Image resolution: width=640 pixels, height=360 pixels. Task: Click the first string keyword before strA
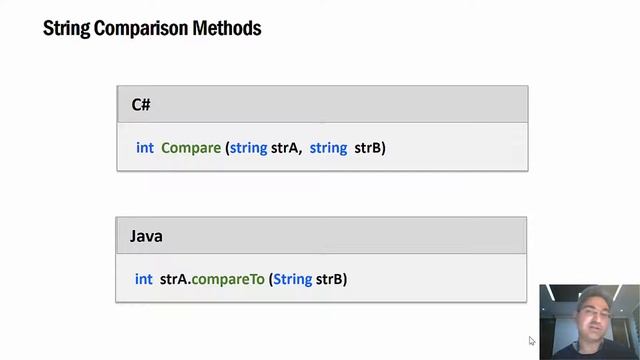coord(249,148)
